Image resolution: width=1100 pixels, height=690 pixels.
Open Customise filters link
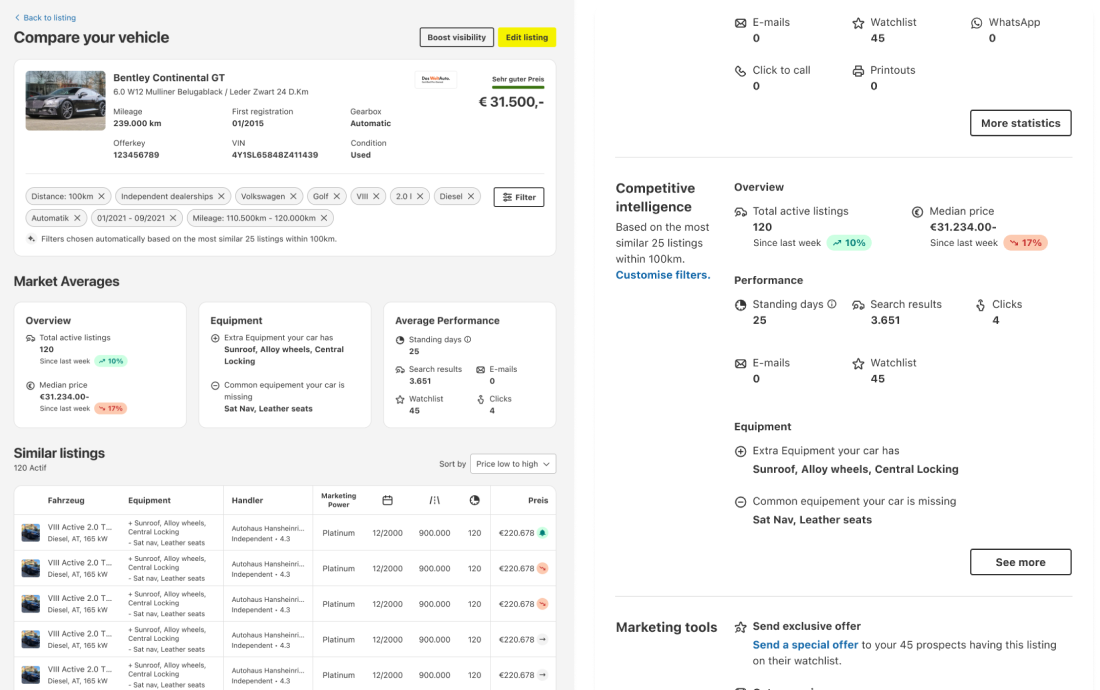[663, 275]
